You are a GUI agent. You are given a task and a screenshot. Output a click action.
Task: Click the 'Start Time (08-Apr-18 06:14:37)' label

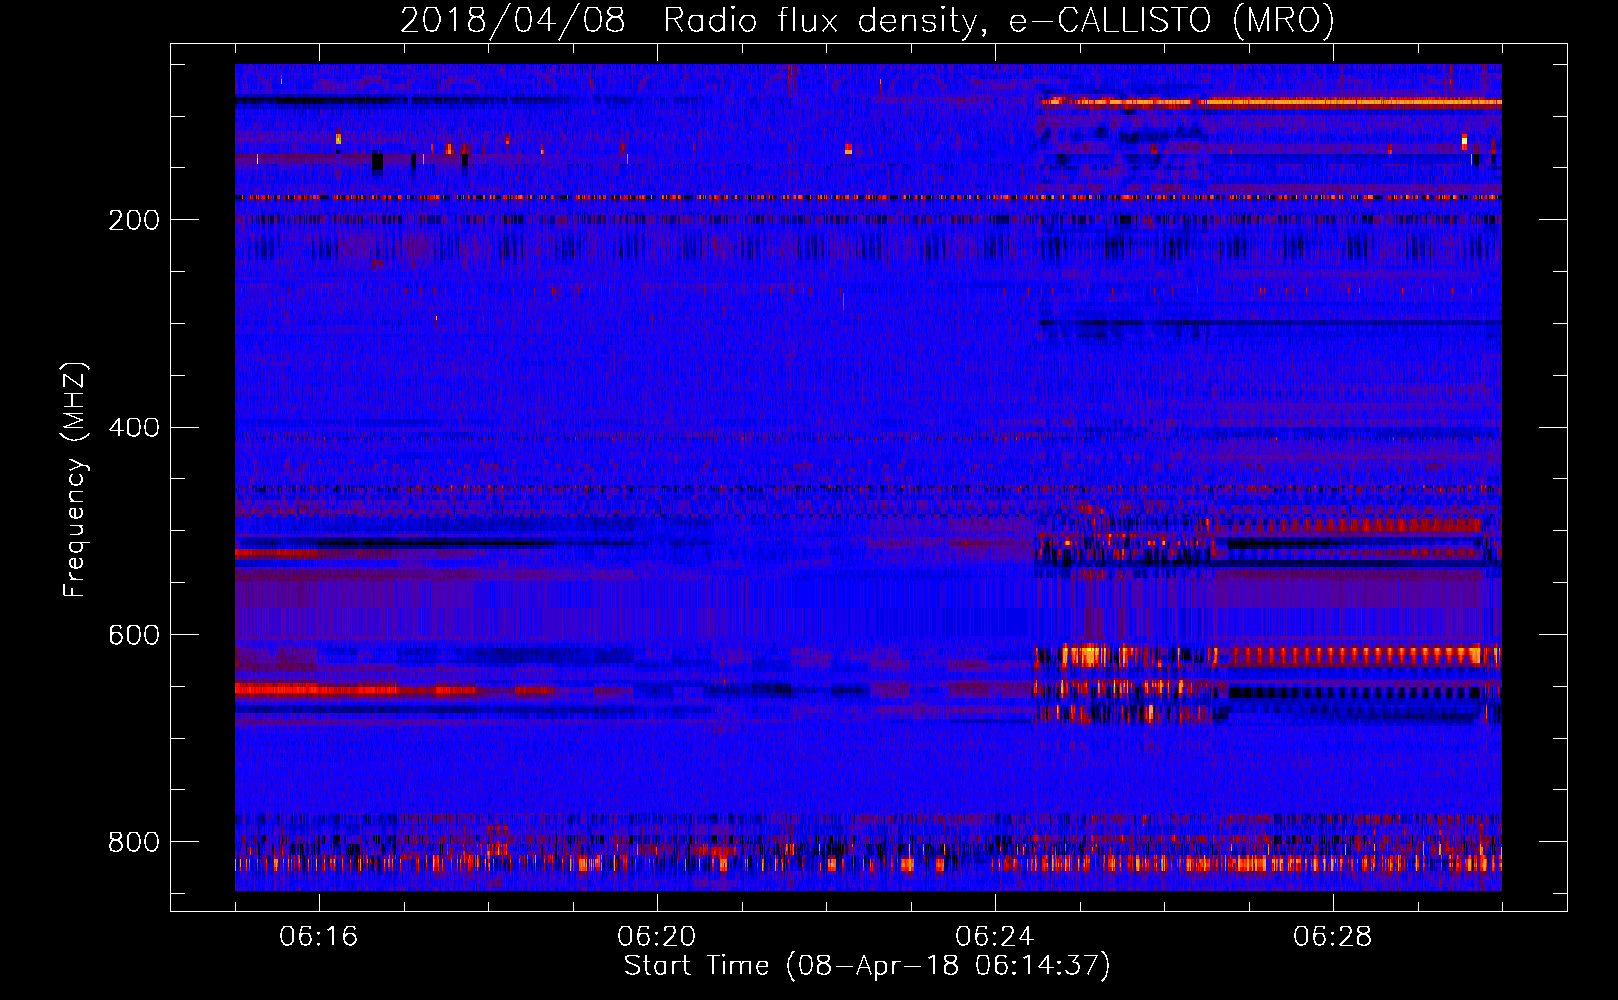867,966
